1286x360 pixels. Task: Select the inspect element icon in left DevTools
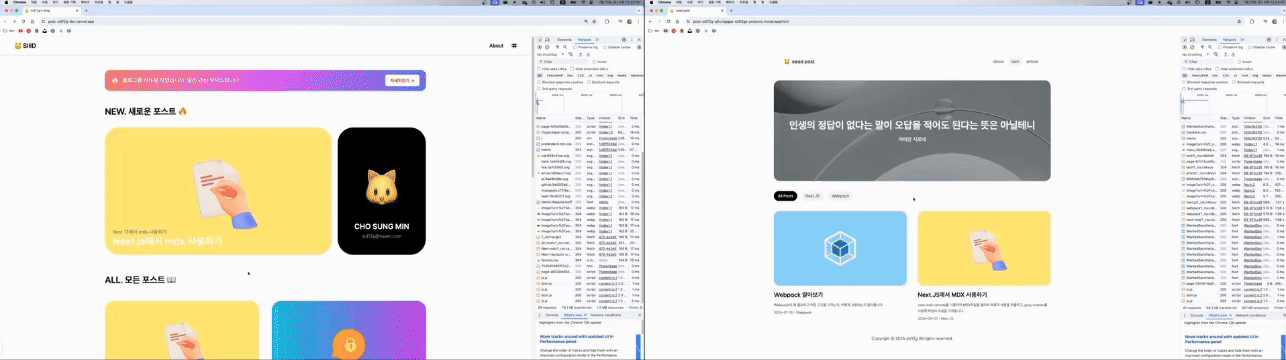(540, 40)
